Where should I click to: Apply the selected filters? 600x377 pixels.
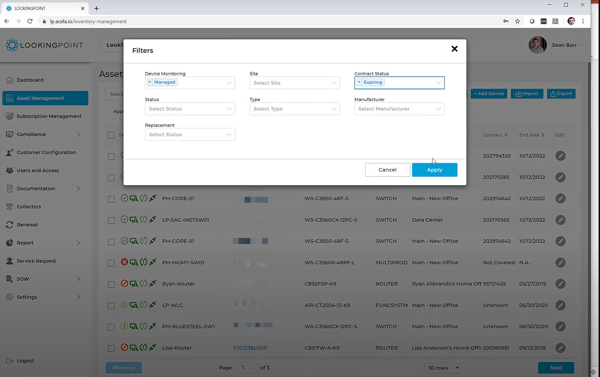[434, 170]
